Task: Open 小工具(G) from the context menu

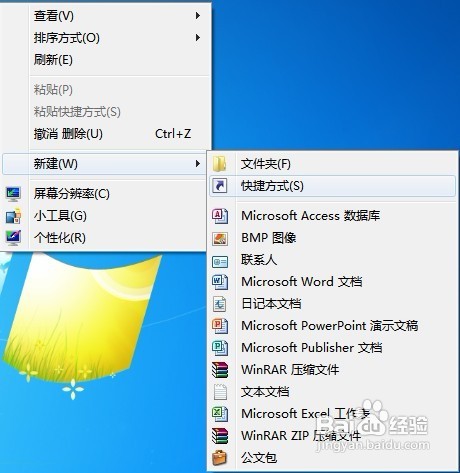Action: pos(104,216)
